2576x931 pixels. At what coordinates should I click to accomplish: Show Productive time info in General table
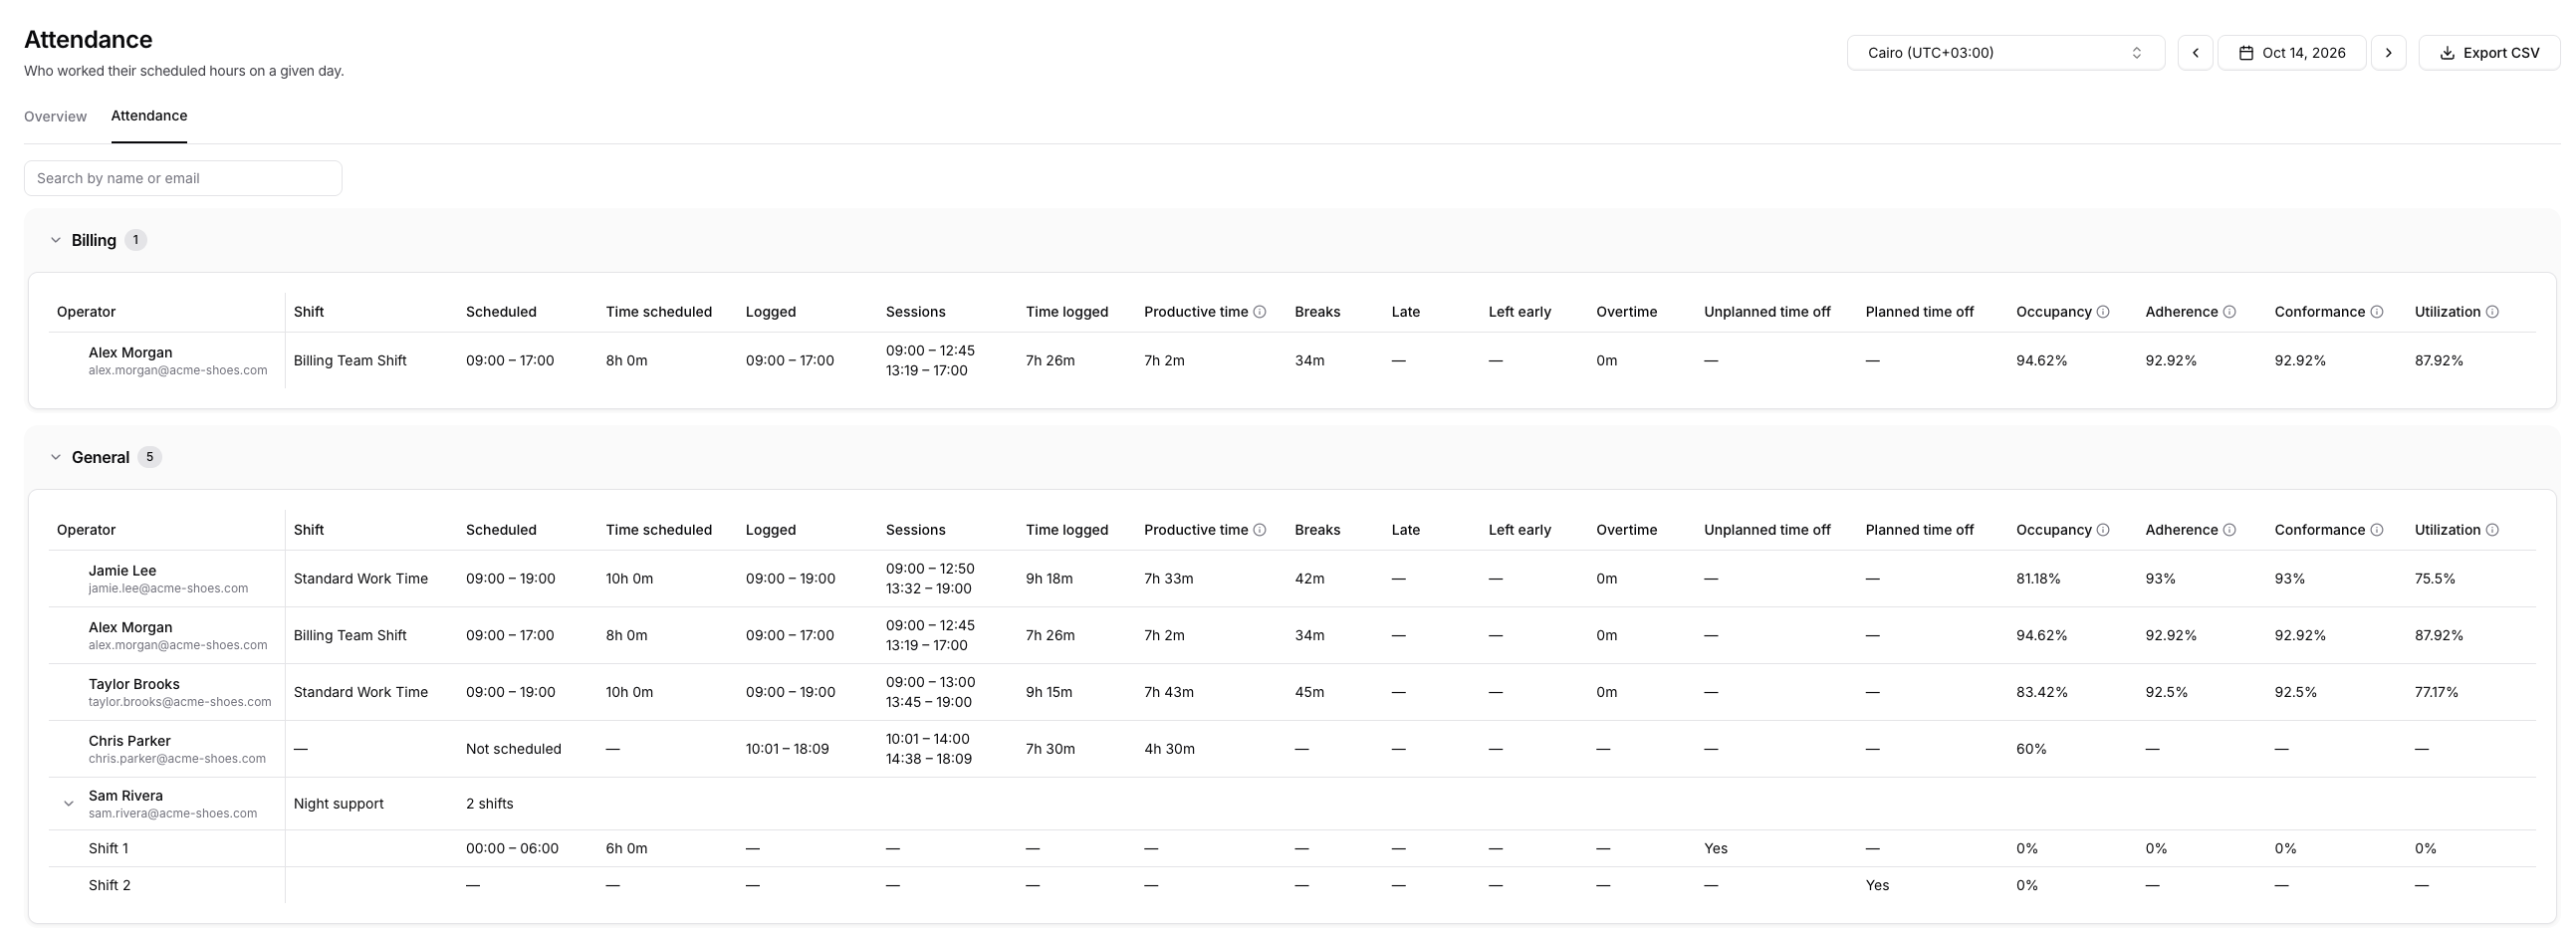(1260, 530)
